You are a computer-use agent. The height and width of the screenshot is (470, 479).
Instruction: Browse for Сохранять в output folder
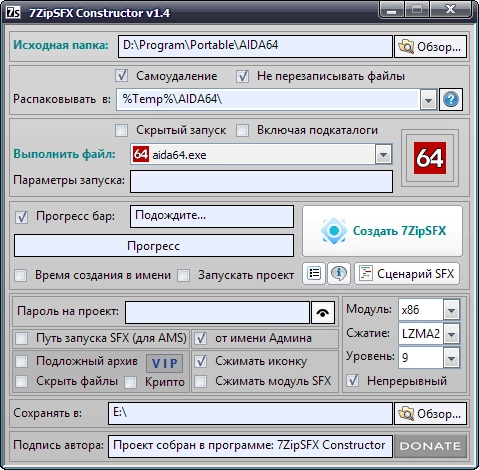point(430,413)
